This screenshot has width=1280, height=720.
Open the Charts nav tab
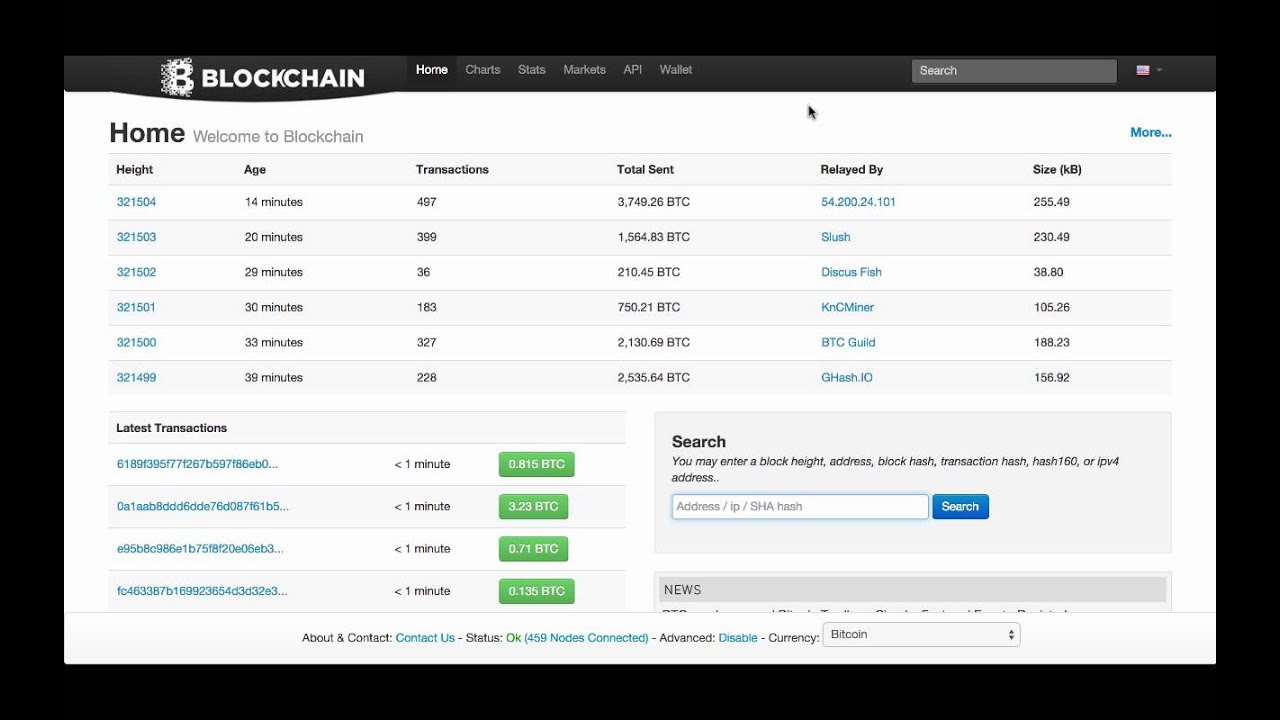coord(483,70)
